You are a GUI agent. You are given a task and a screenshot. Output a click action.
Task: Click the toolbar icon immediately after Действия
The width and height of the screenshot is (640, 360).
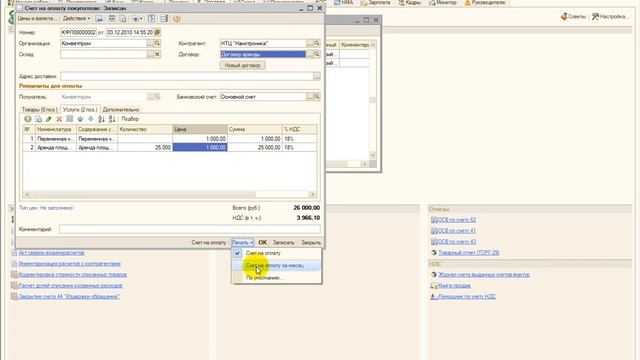(99, 19)
